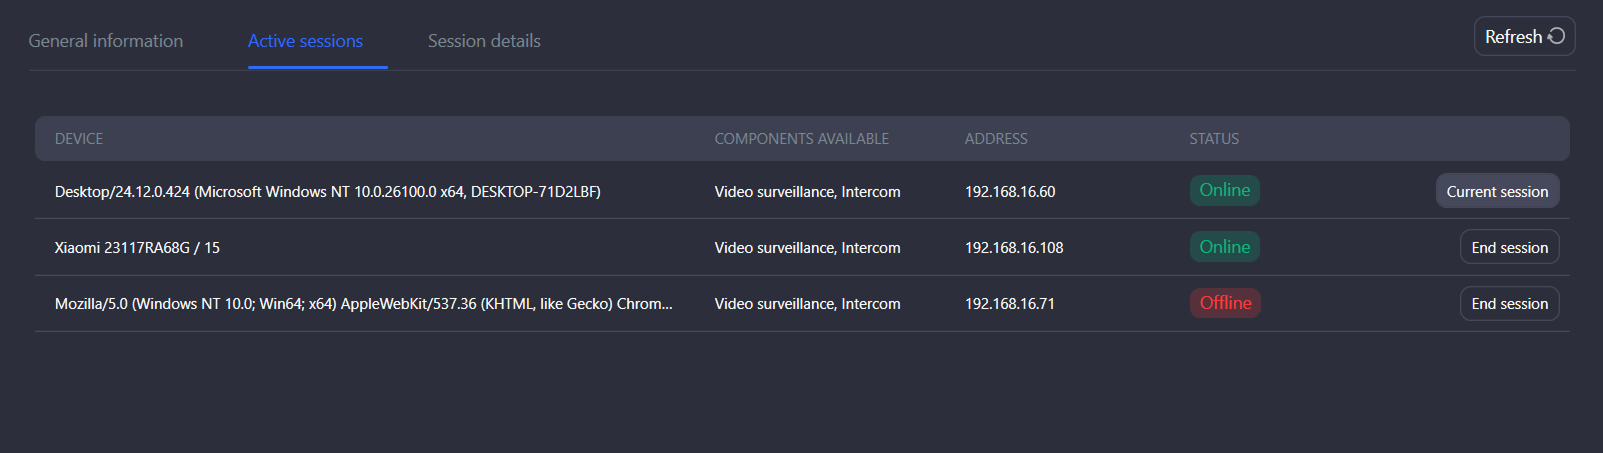Click the Refresh button with circular arrow
1603x453 pixels.
(x=1523, y=37)
